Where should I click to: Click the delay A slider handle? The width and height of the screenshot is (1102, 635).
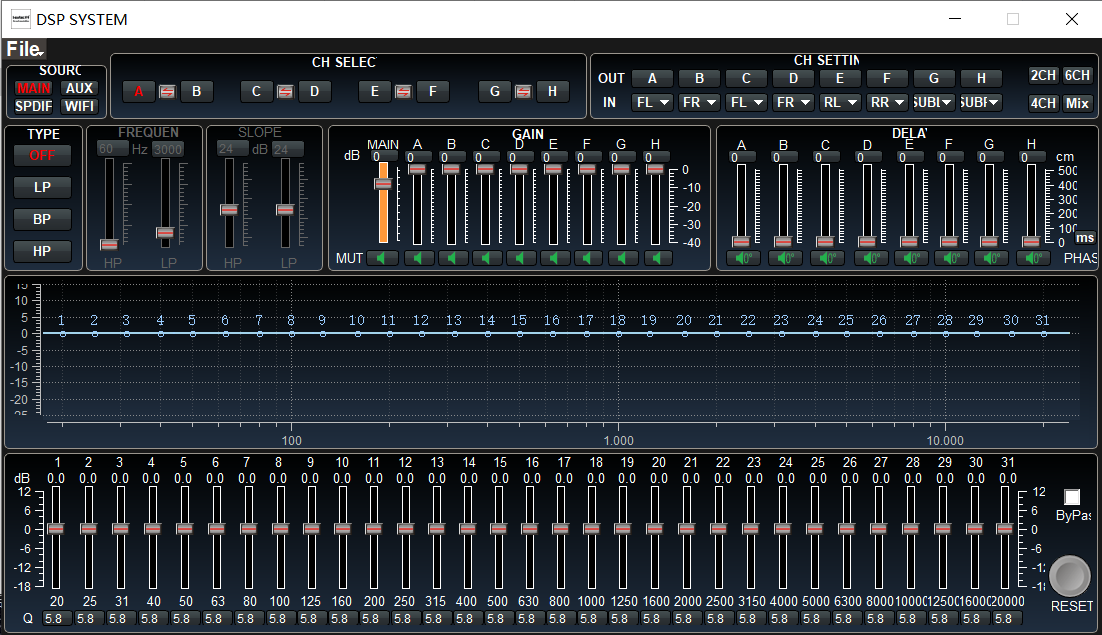click(x=741, y=242)
